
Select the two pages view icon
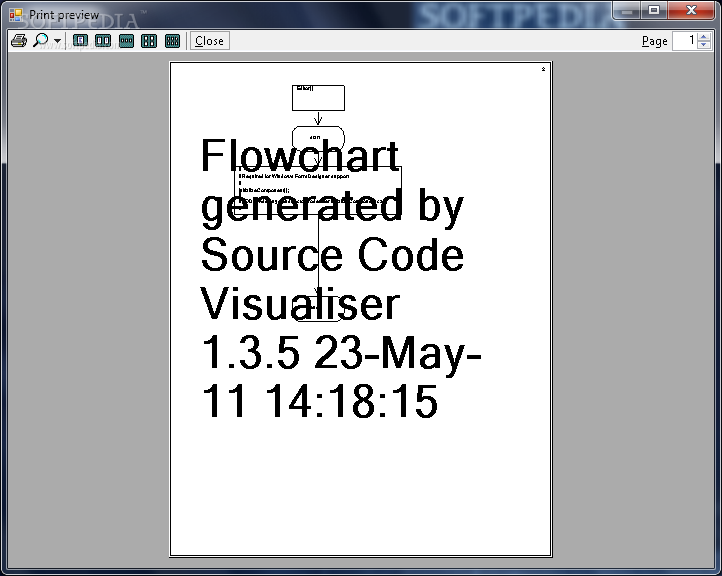click(x=103, y=41)
